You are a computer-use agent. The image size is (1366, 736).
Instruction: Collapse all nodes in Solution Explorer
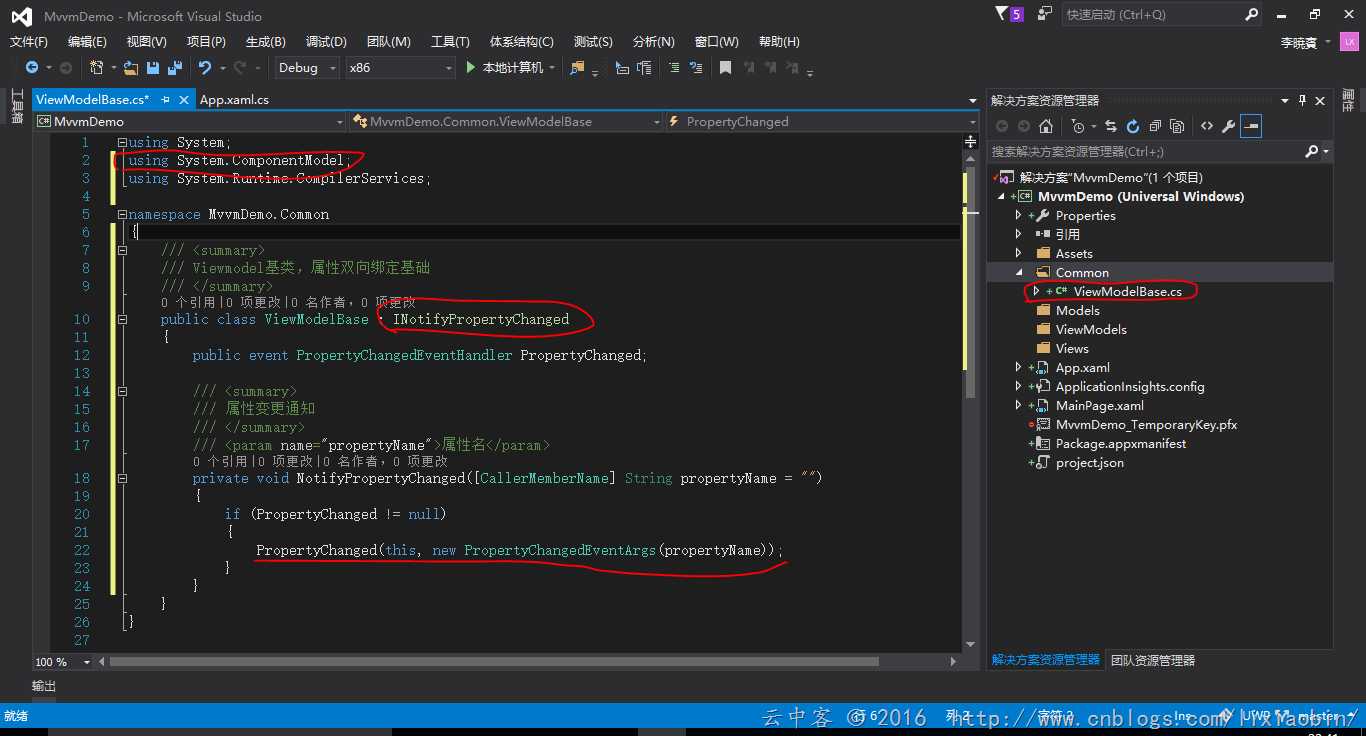1155,126
